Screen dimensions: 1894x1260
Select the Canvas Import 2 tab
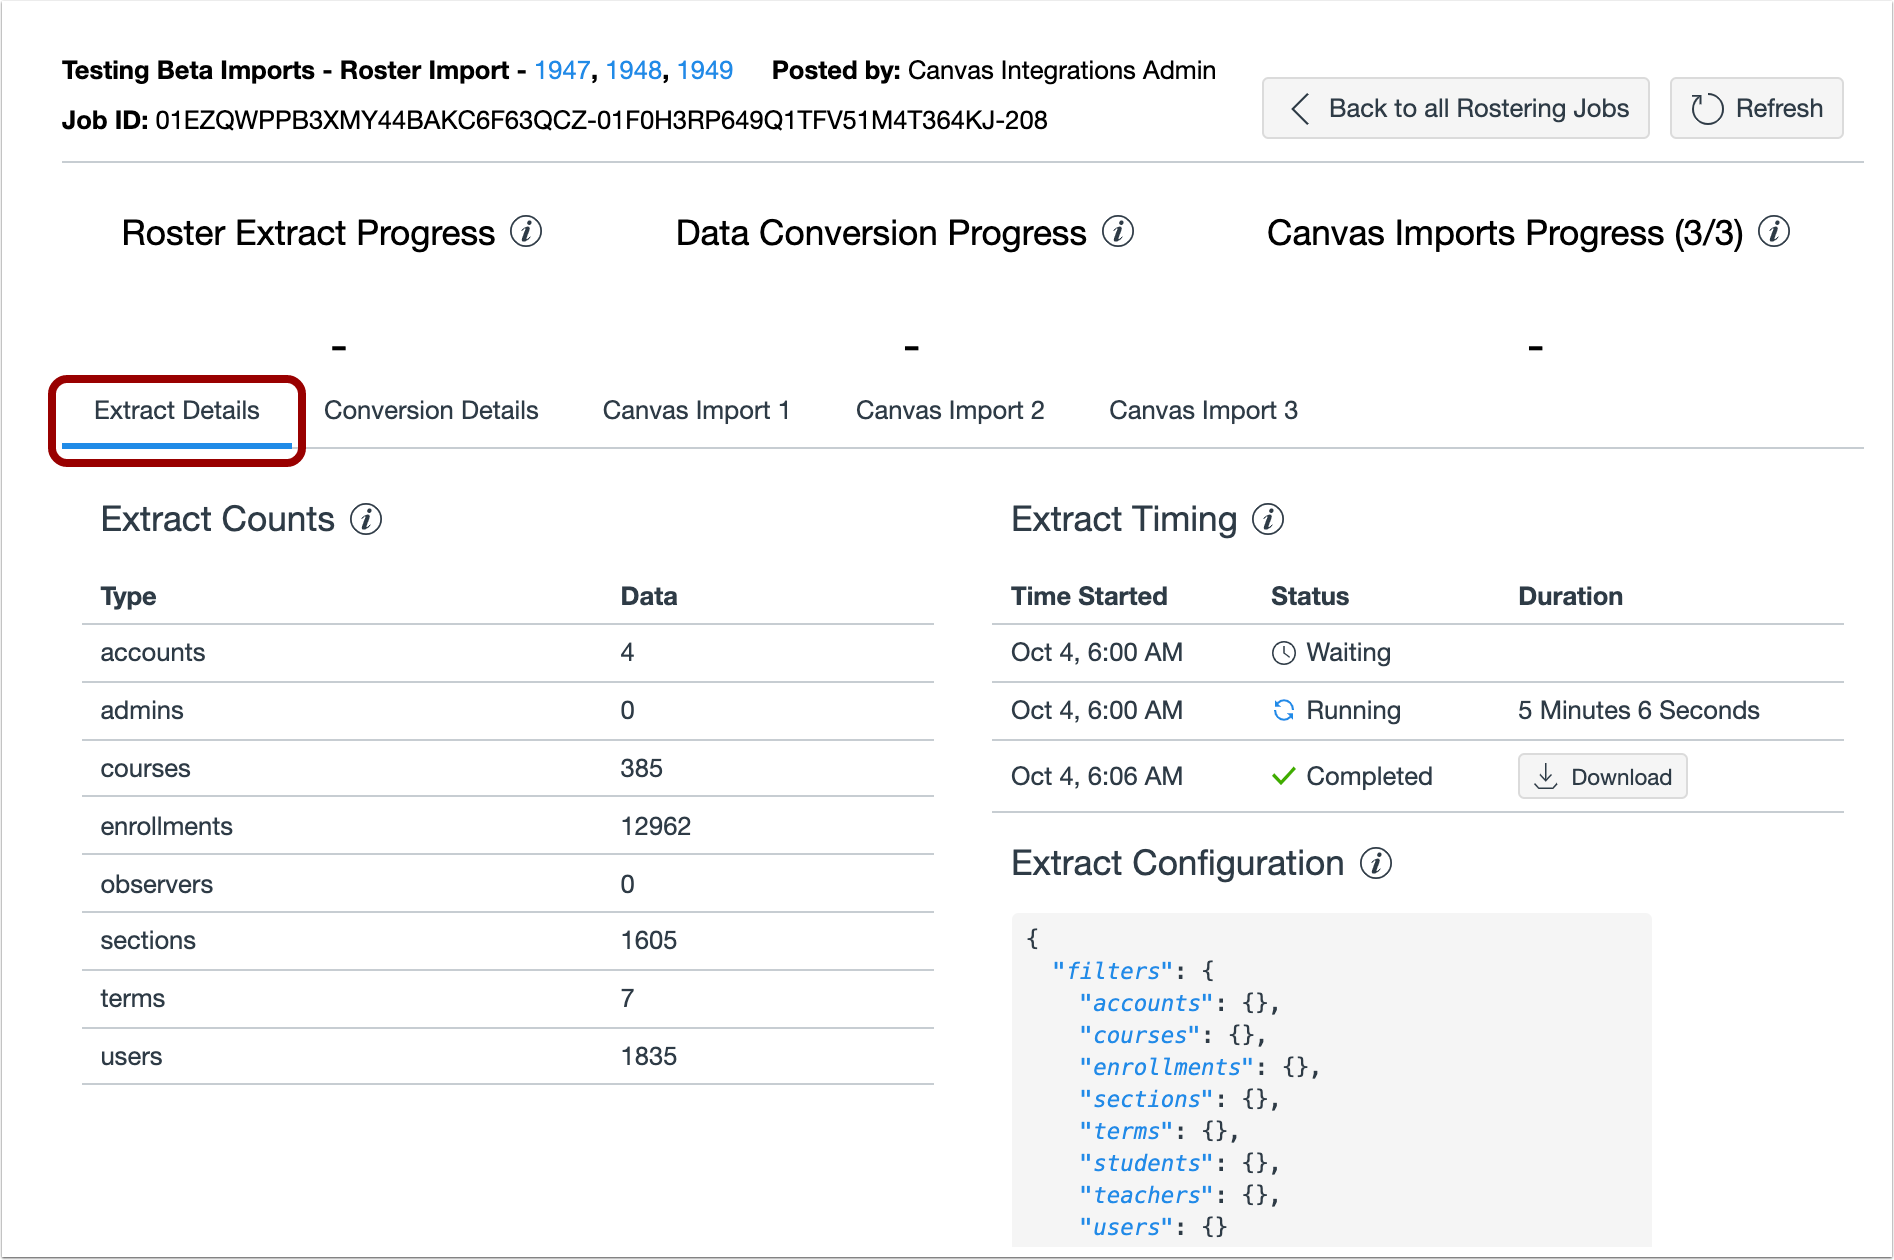click(x=949, y=410)
